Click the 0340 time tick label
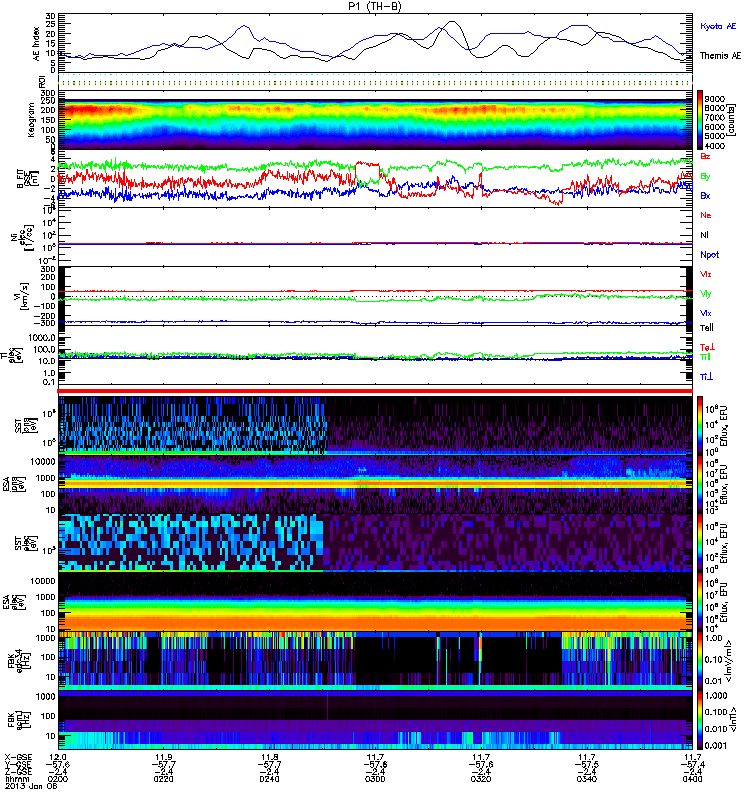Viewport: 750px width, 800px height. point(587,779)
